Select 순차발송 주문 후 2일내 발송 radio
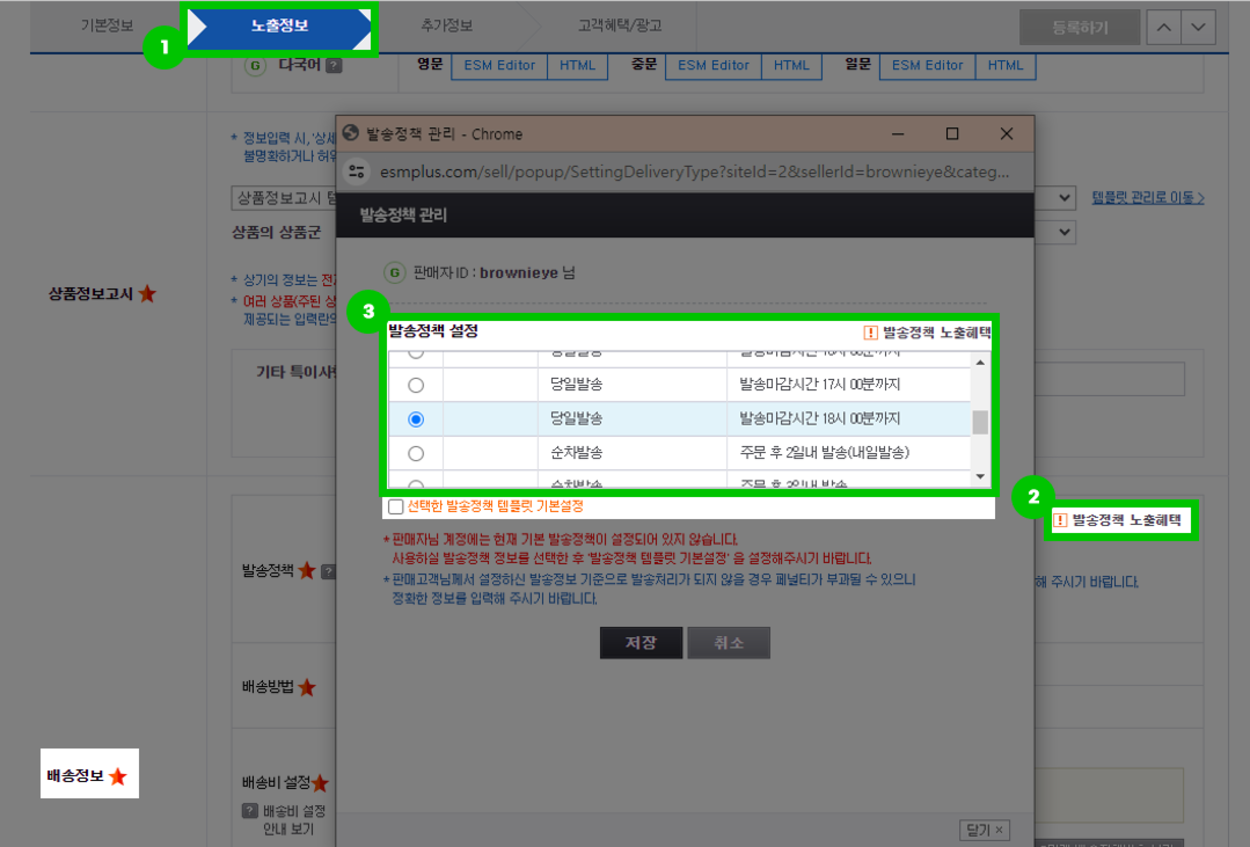Image resolution: width=1250 pixels, height=847 pixels. click(416, 453)
